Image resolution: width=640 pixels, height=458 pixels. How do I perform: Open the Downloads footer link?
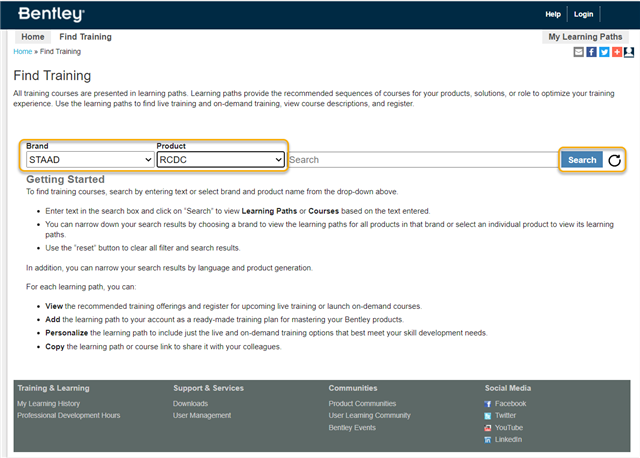pos(190,403)
